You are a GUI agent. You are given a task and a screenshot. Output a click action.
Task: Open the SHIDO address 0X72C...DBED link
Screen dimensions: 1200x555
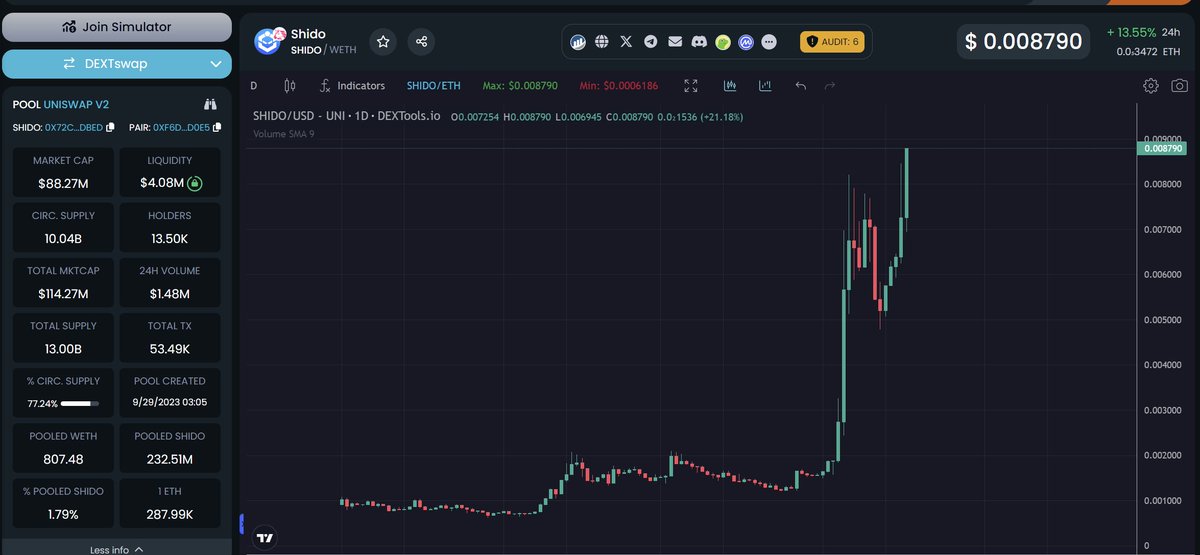click(x=75, y=127)
